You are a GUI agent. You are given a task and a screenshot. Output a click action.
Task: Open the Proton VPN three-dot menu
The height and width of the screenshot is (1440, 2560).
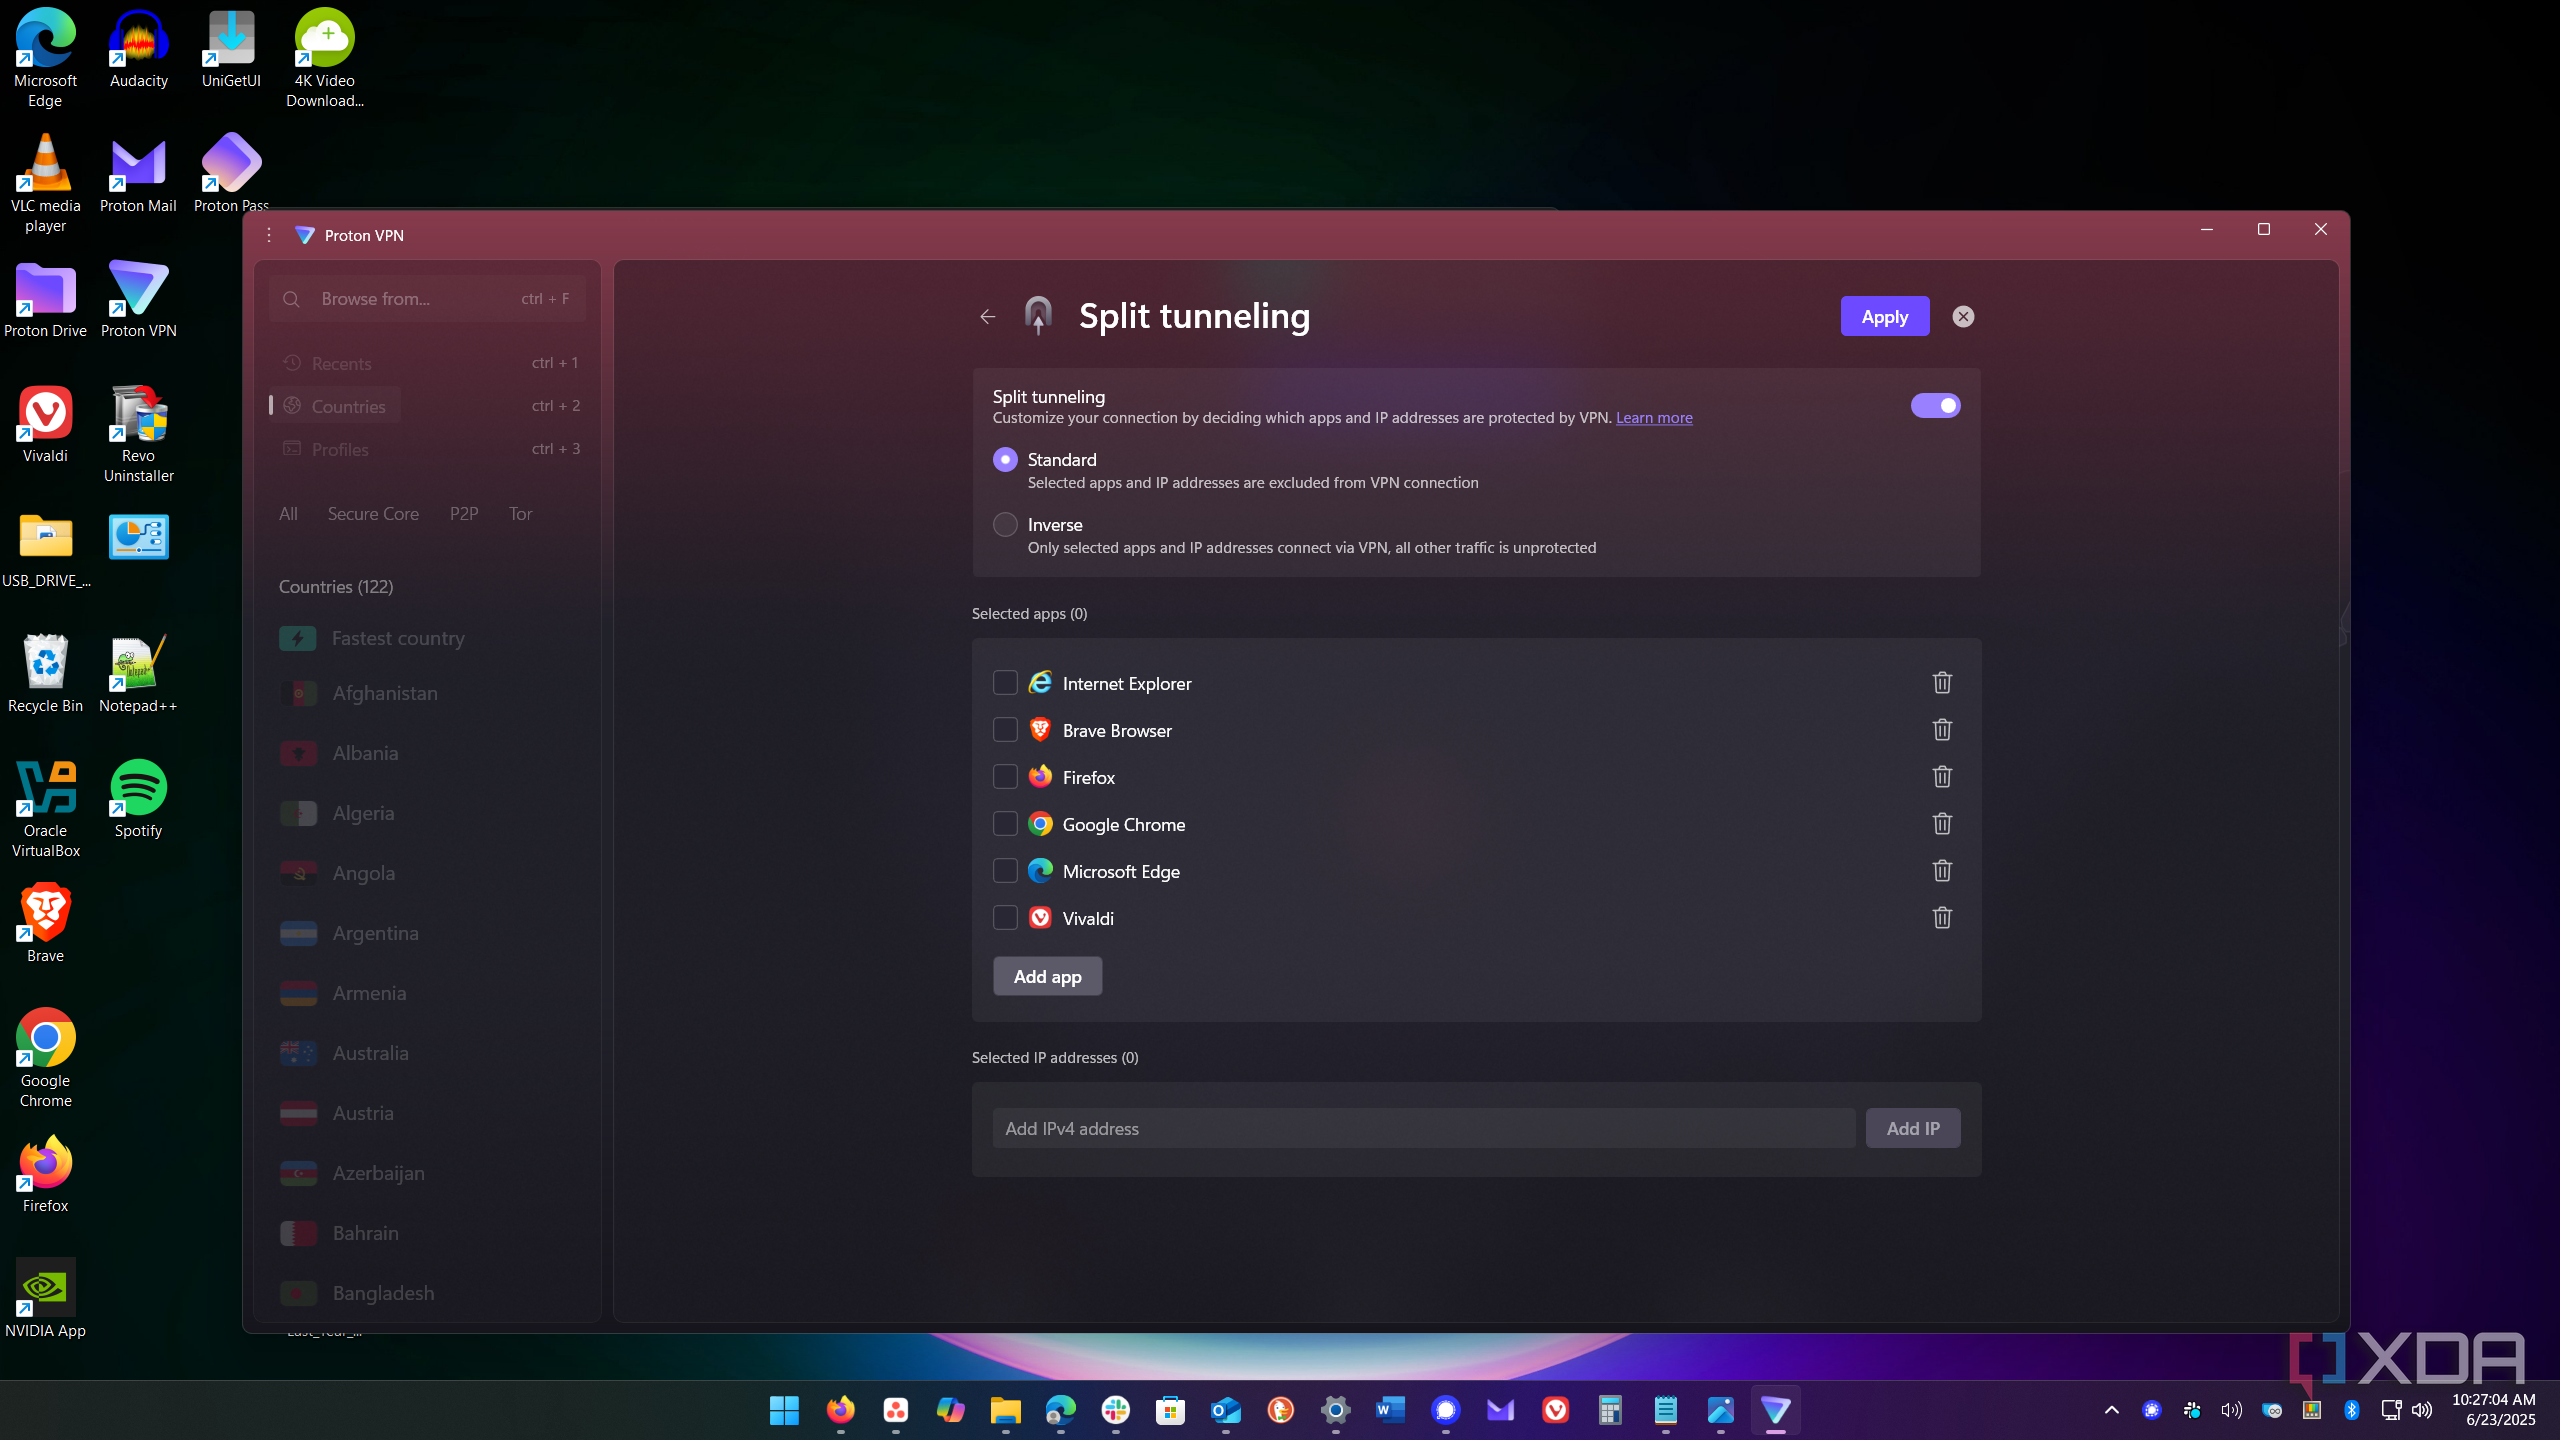[269, 235]
